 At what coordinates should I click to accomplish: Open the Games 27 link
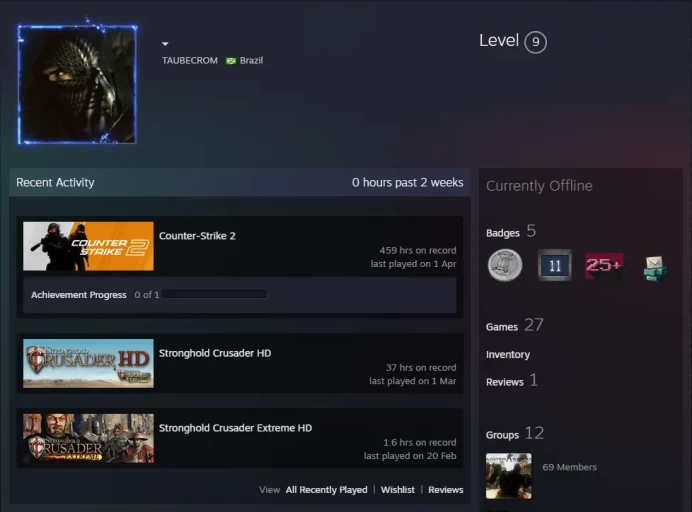[x=515, y=326]
